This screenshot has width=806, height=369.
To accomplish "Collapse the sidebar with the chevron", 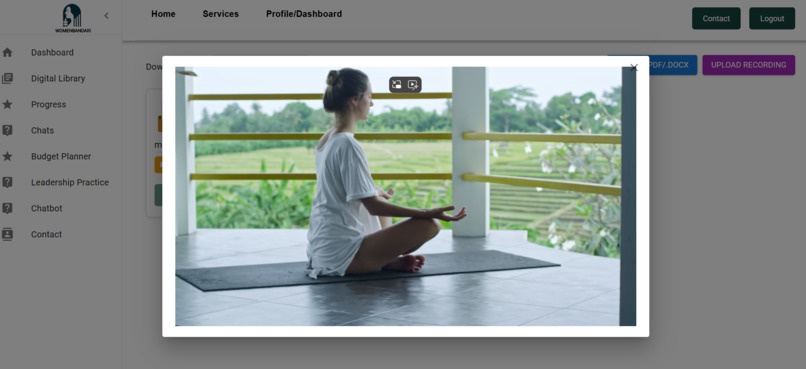I will (106, 16).
